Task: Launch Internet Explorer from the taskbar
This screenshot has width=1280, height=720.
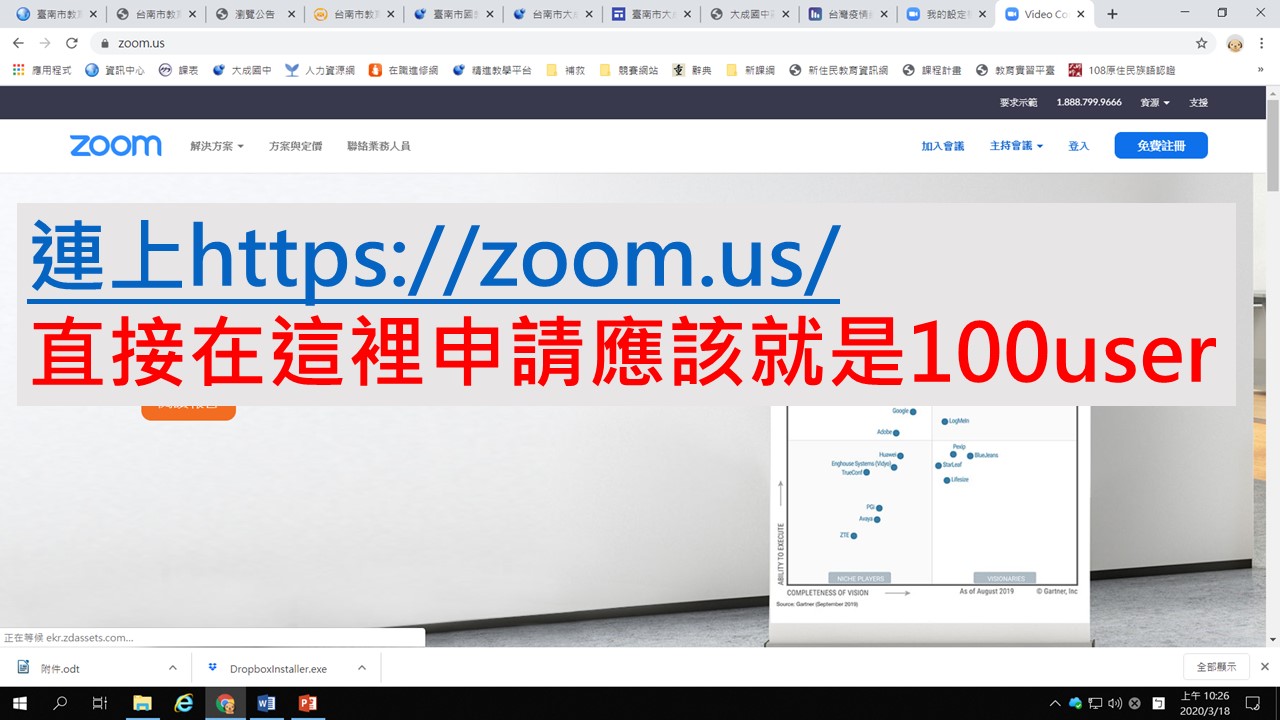Action: tap(184, 703)
